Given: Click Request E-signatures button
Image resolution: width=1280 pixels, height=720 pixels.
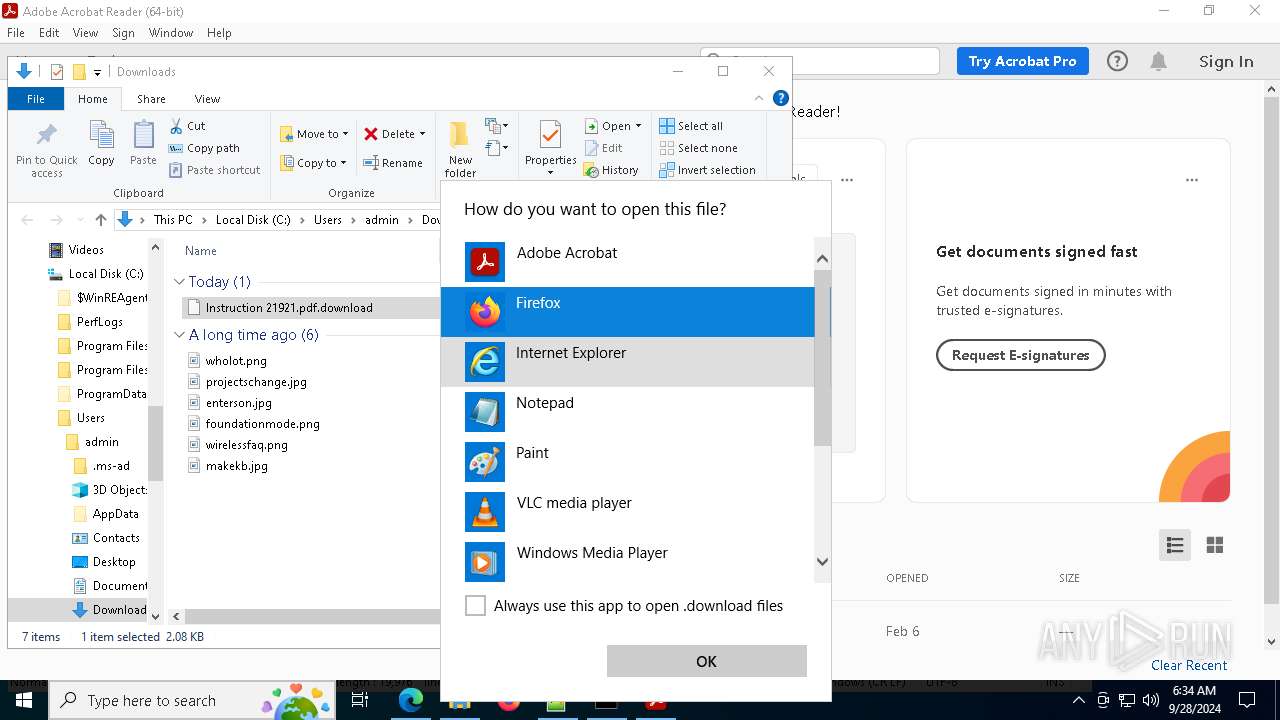Looking at the screenshot, I should pyautogui.click(x=1020, y=355).
